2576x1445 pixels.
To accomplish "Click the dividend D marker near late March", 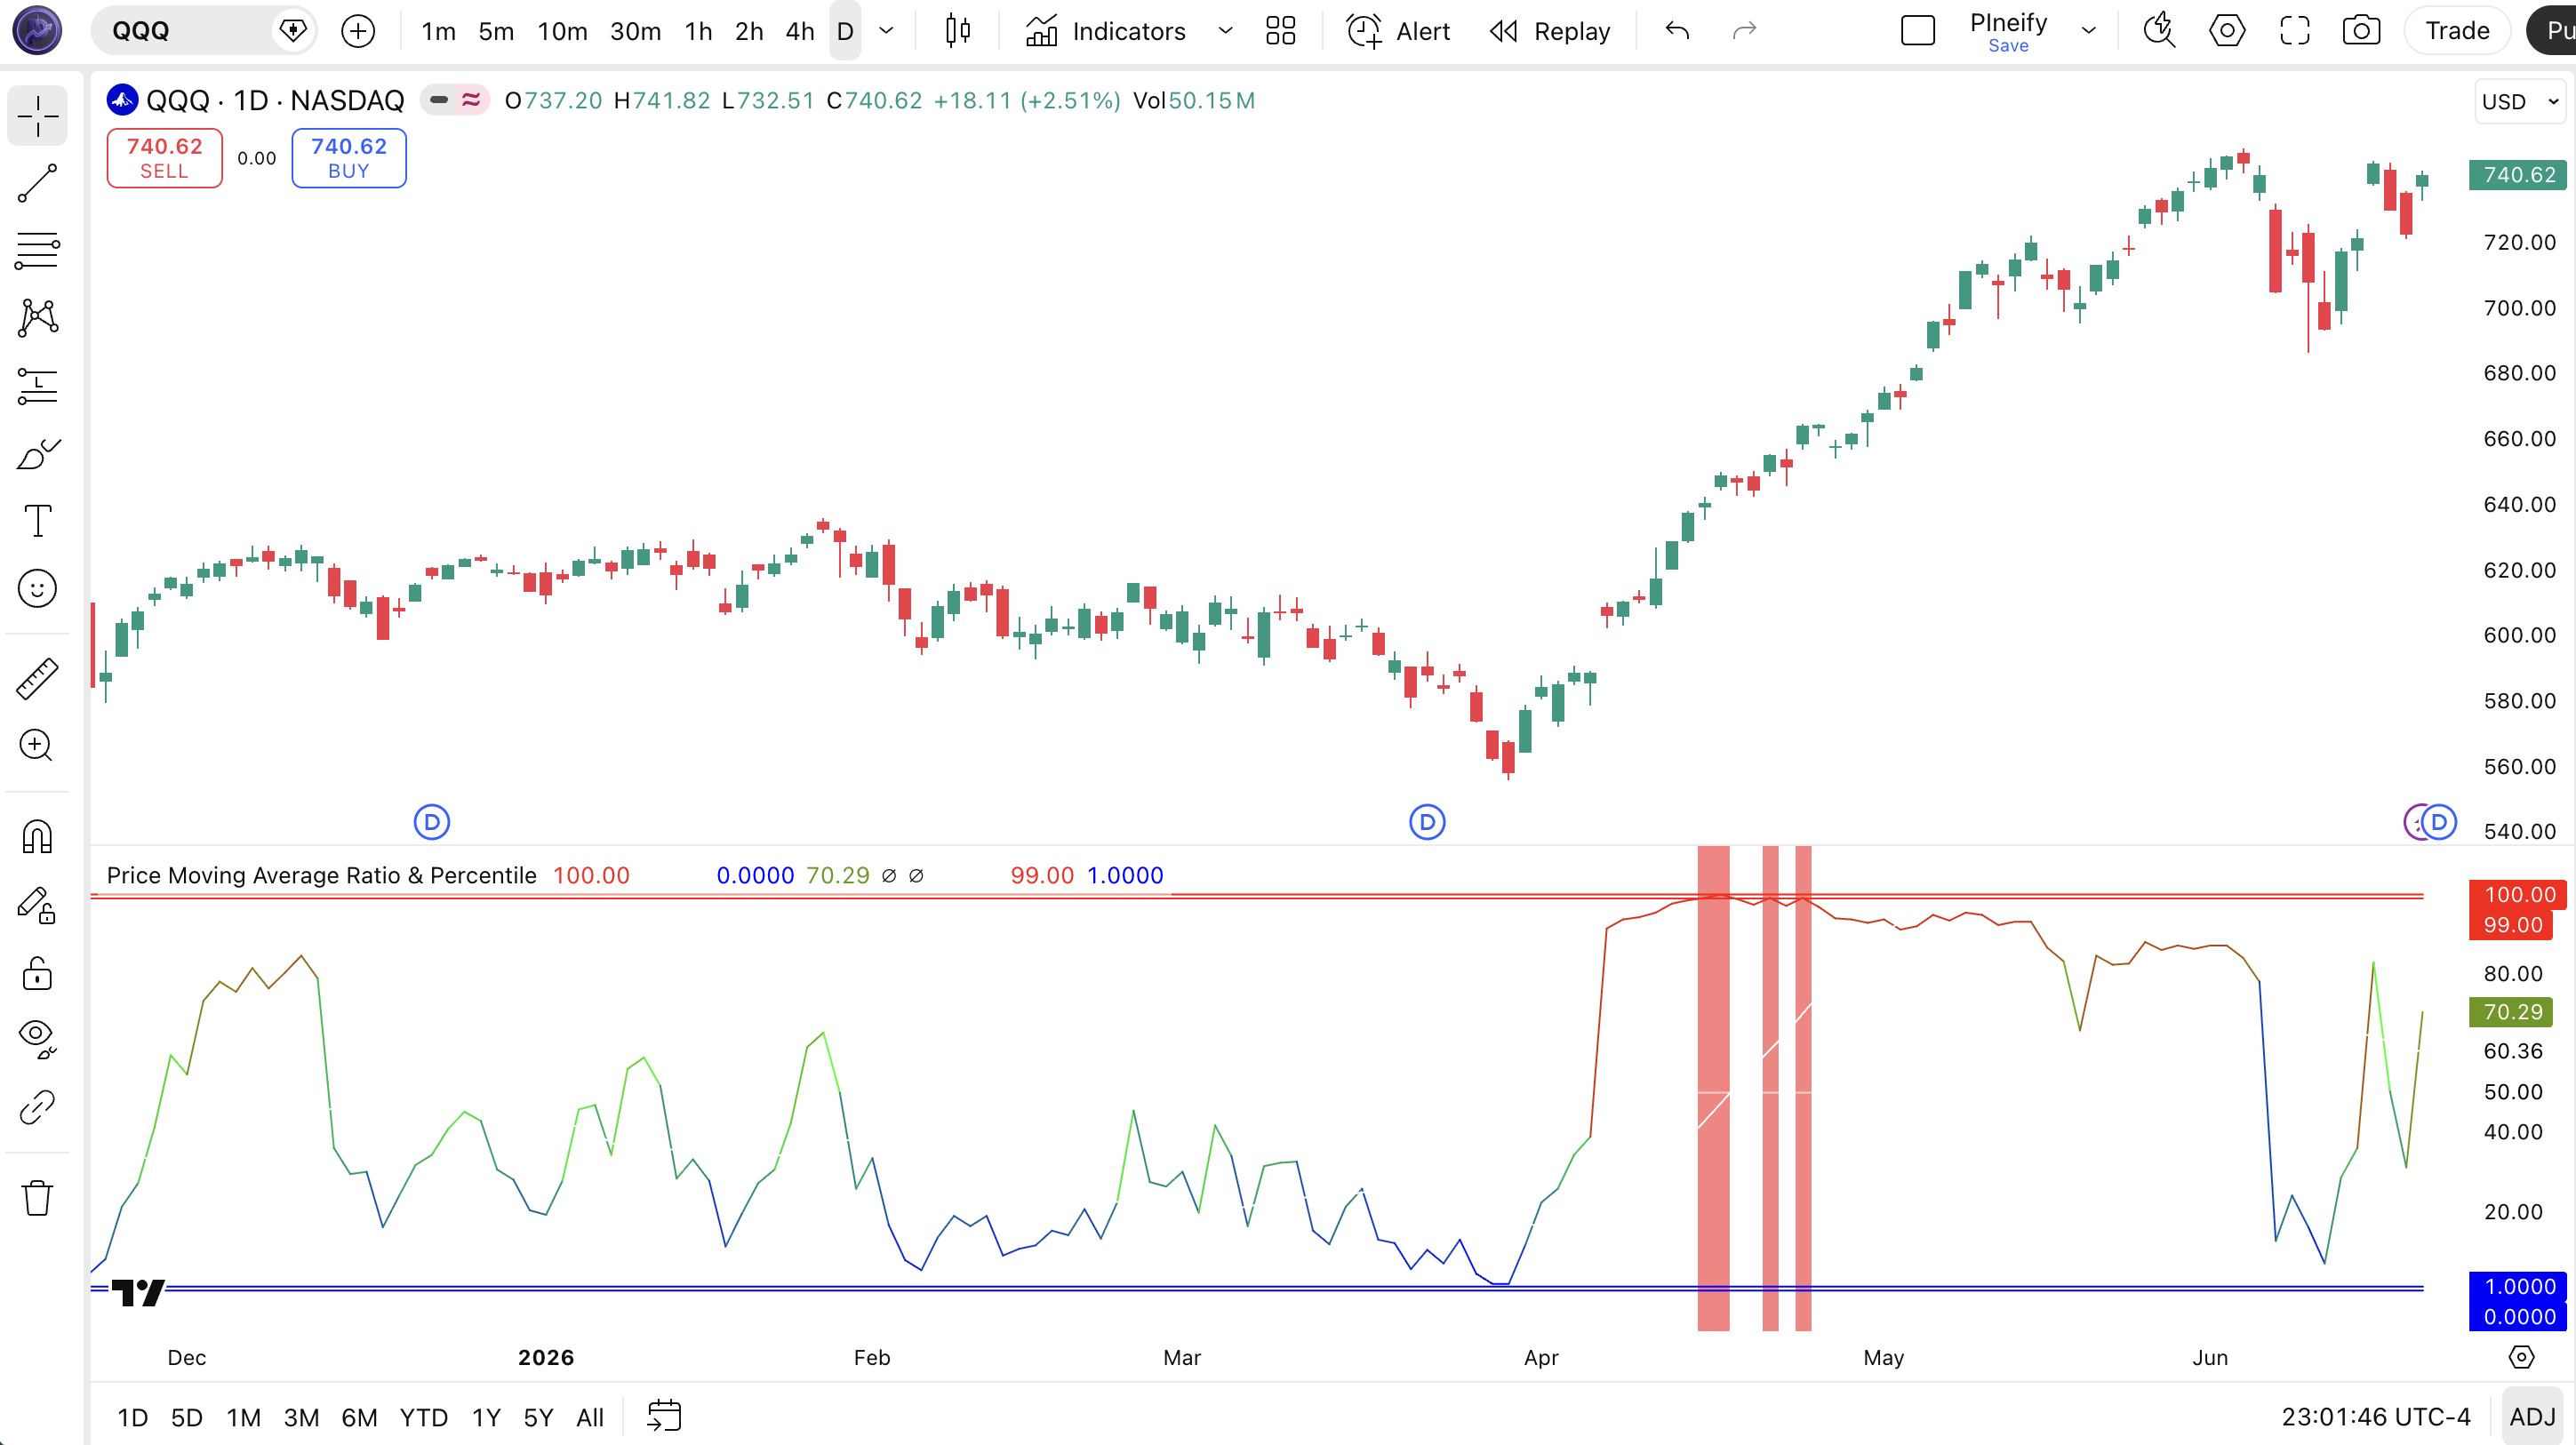I will pyautogui.click(x=1427, y=823).
